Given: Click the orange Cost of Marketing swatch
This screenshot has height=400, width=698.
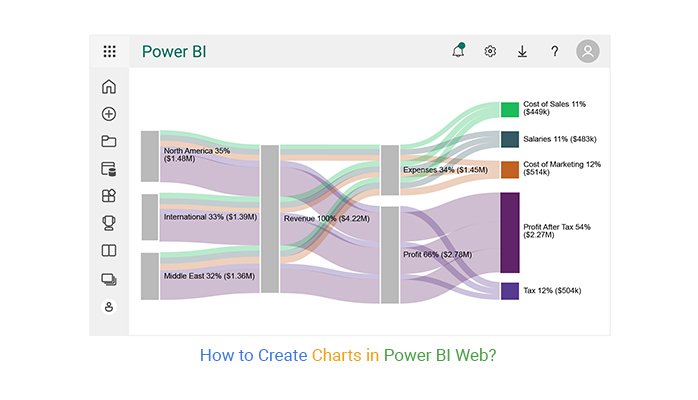Looking at the screenshot, I should coord(510,170).
